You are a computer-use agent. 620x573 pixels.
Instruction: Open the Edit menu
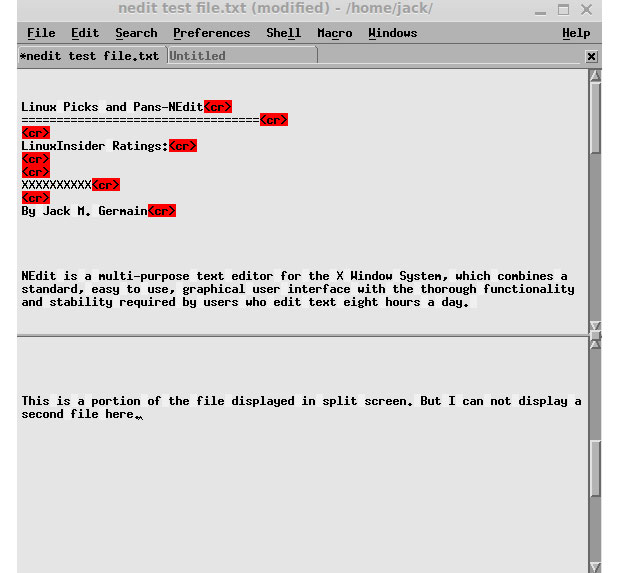pyautogui.click(x=85, y=33)
